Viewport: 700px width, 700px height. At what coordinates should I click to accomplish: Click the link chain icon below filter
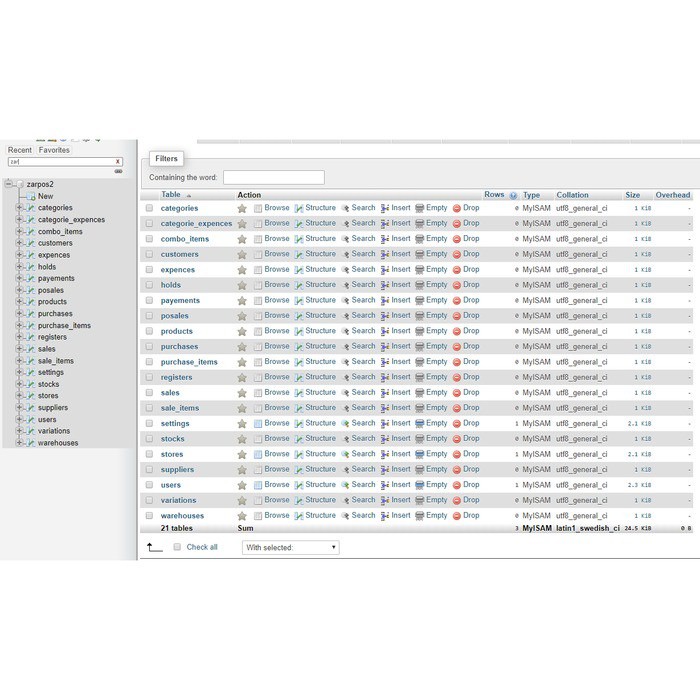118,171
